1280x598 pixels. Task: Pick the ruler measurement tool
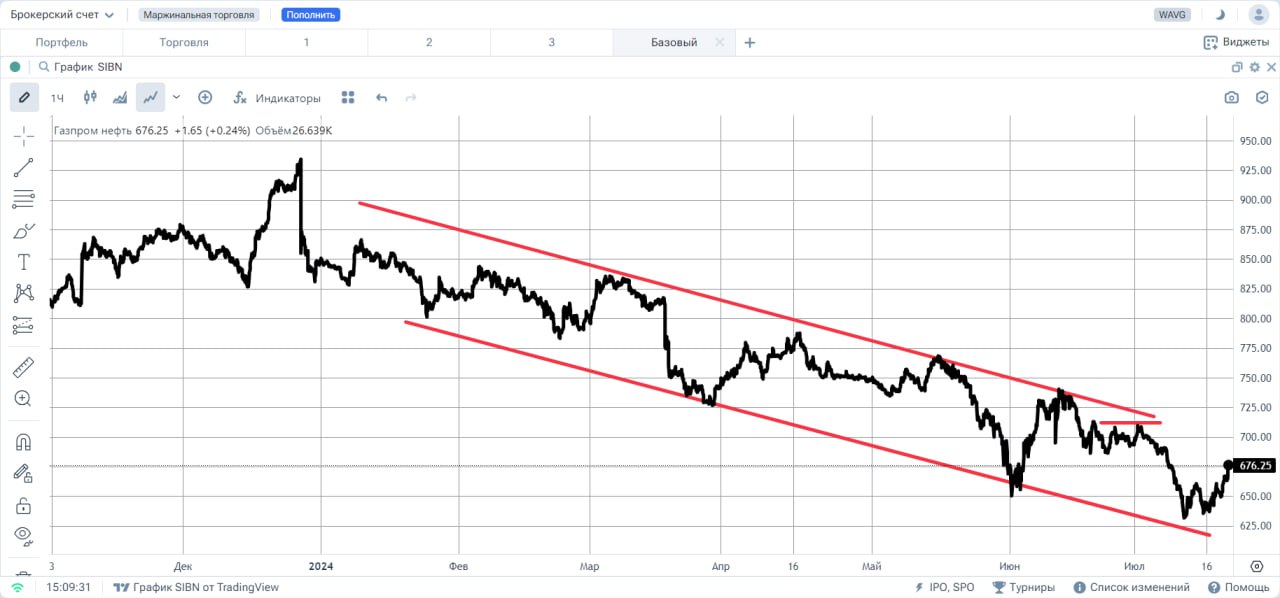coord(23,367)
